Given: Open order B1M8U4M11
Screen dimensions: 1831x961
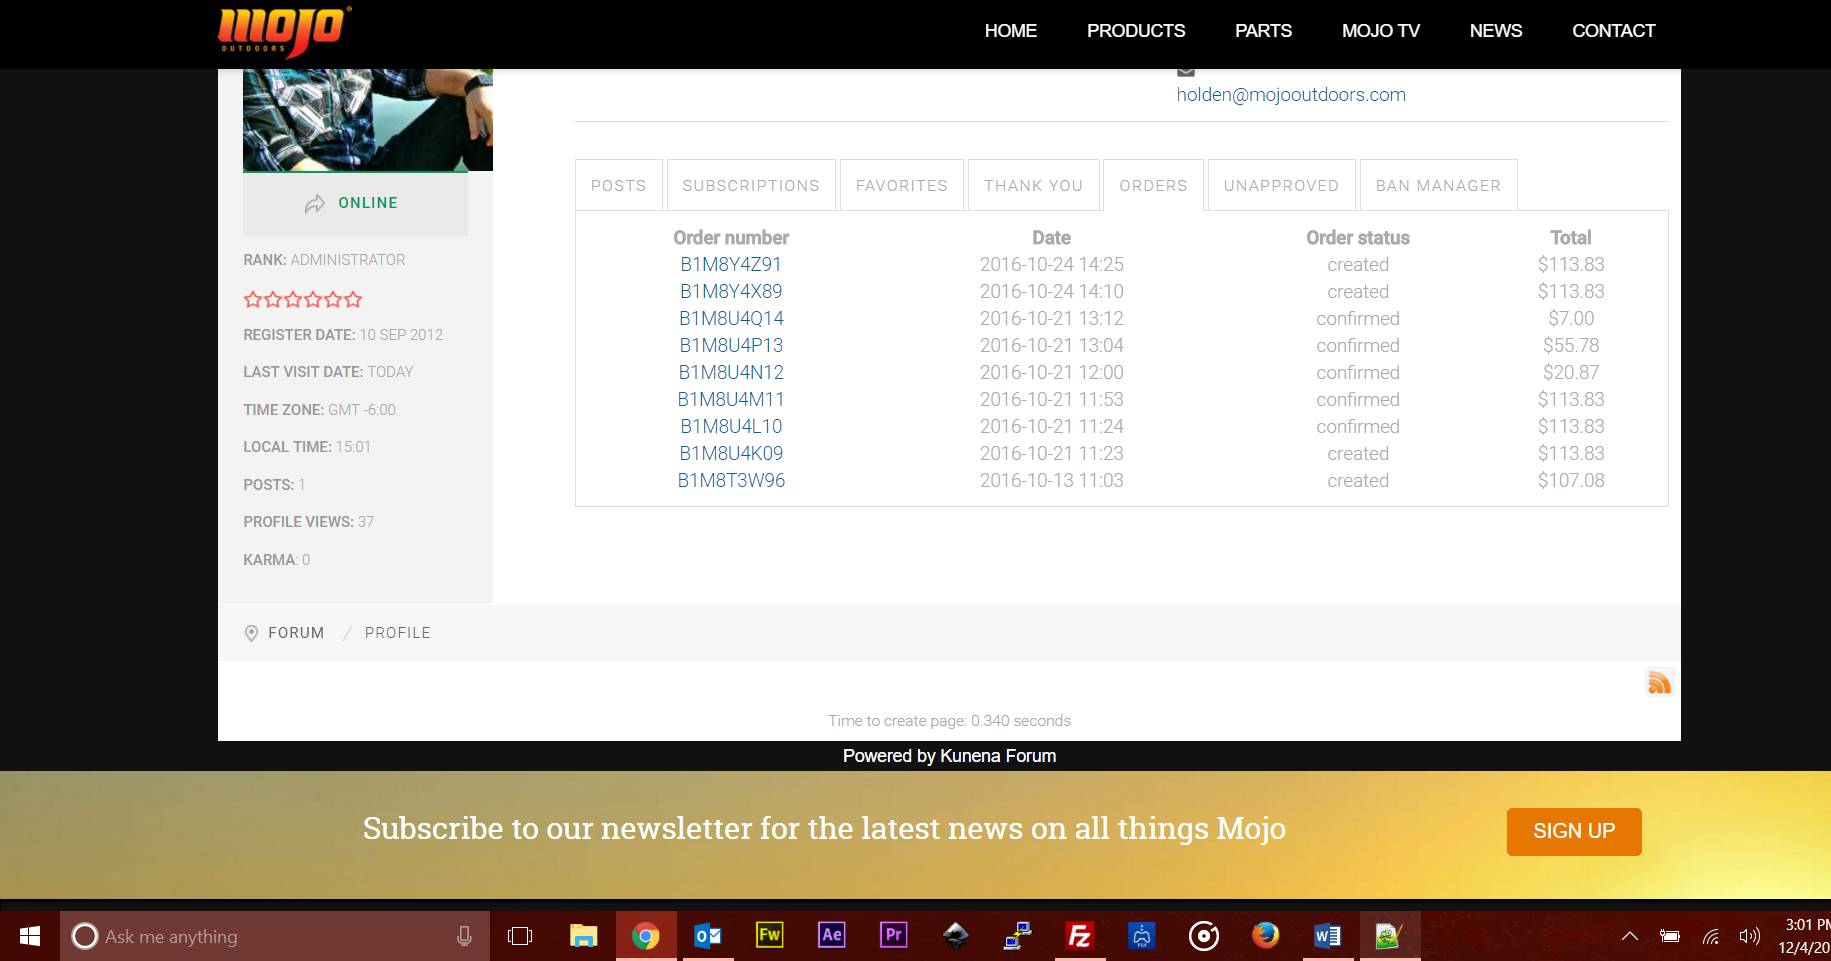Looking at the screenshot, I should 731,399.
